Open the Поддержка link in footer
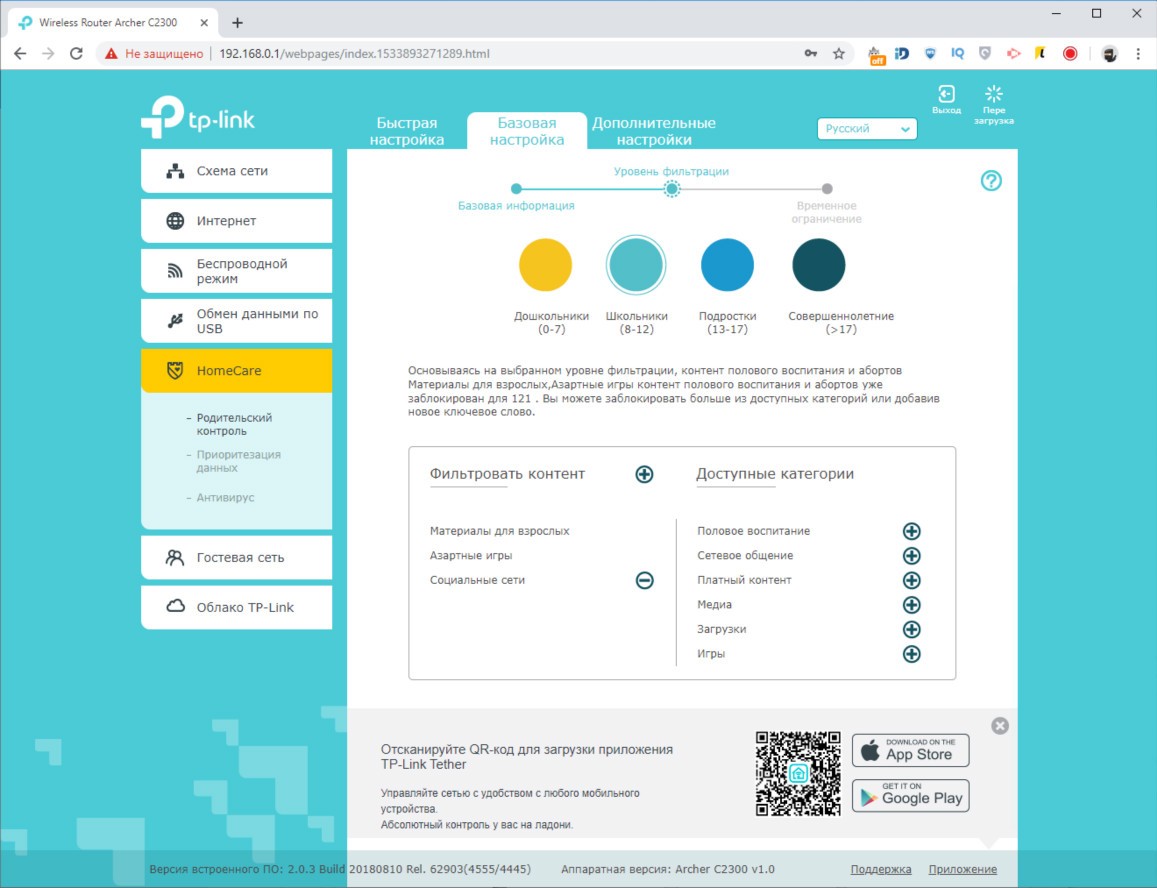Screen dimensions: 1157x888 click(x=880, y=869)
